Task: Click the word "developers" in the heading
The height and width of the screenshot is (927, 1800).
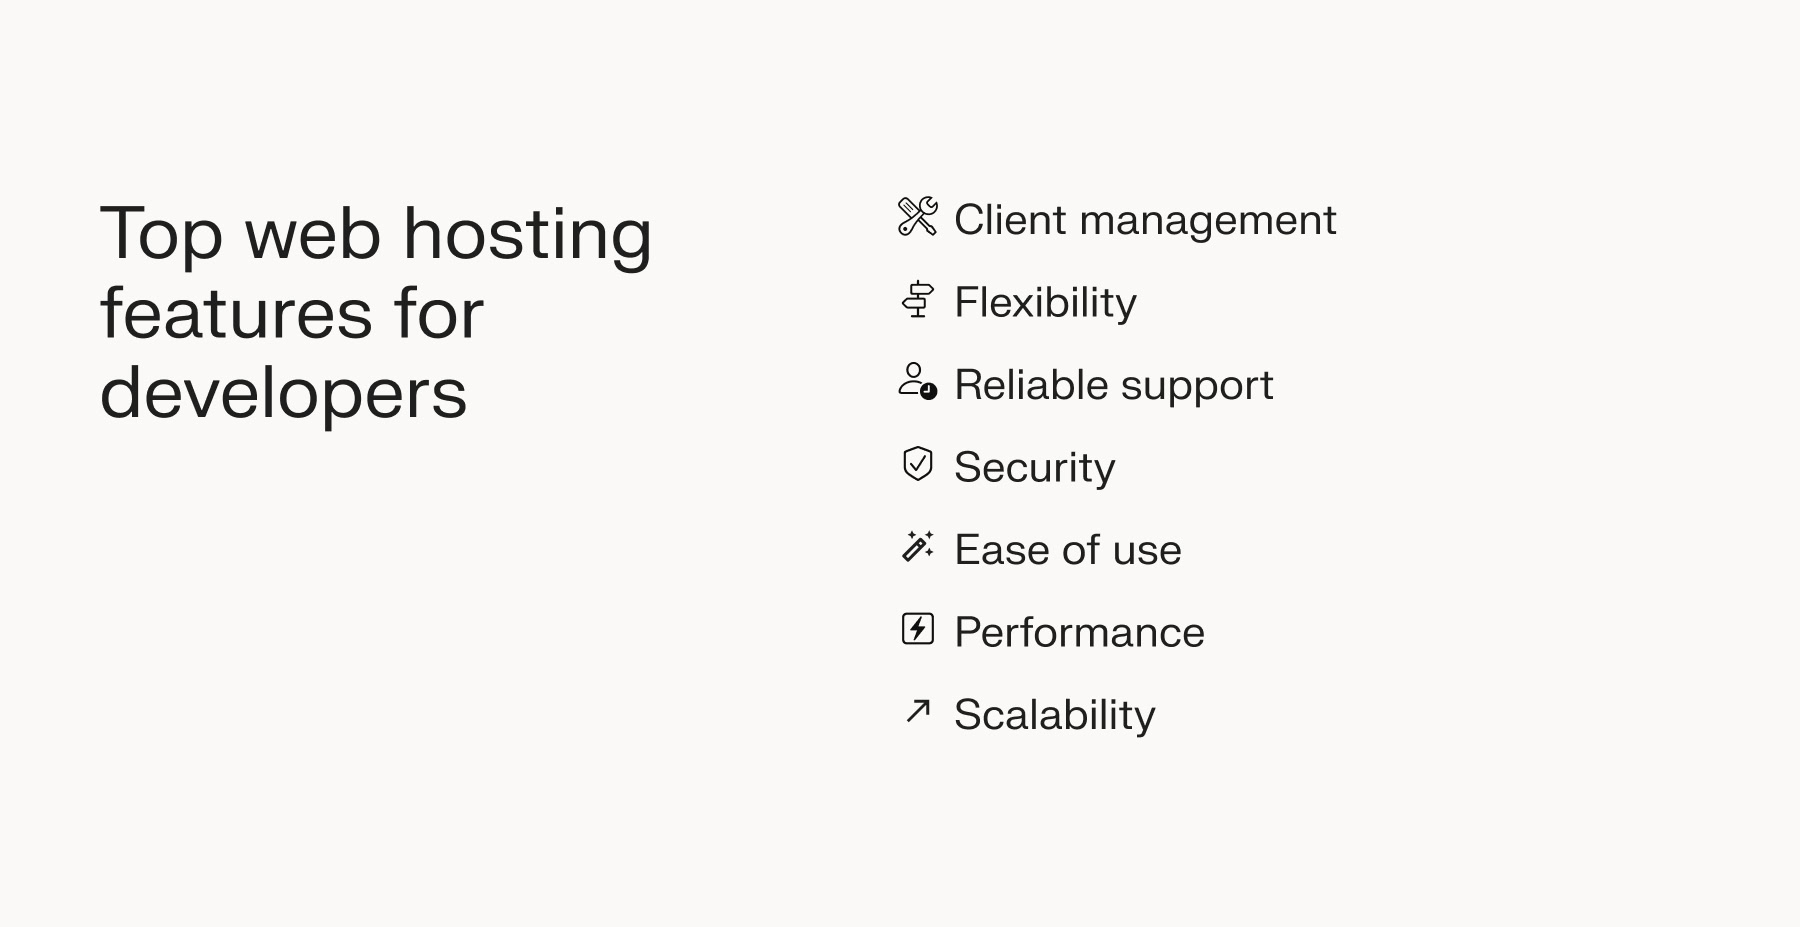Action: (x=283, y=394)
